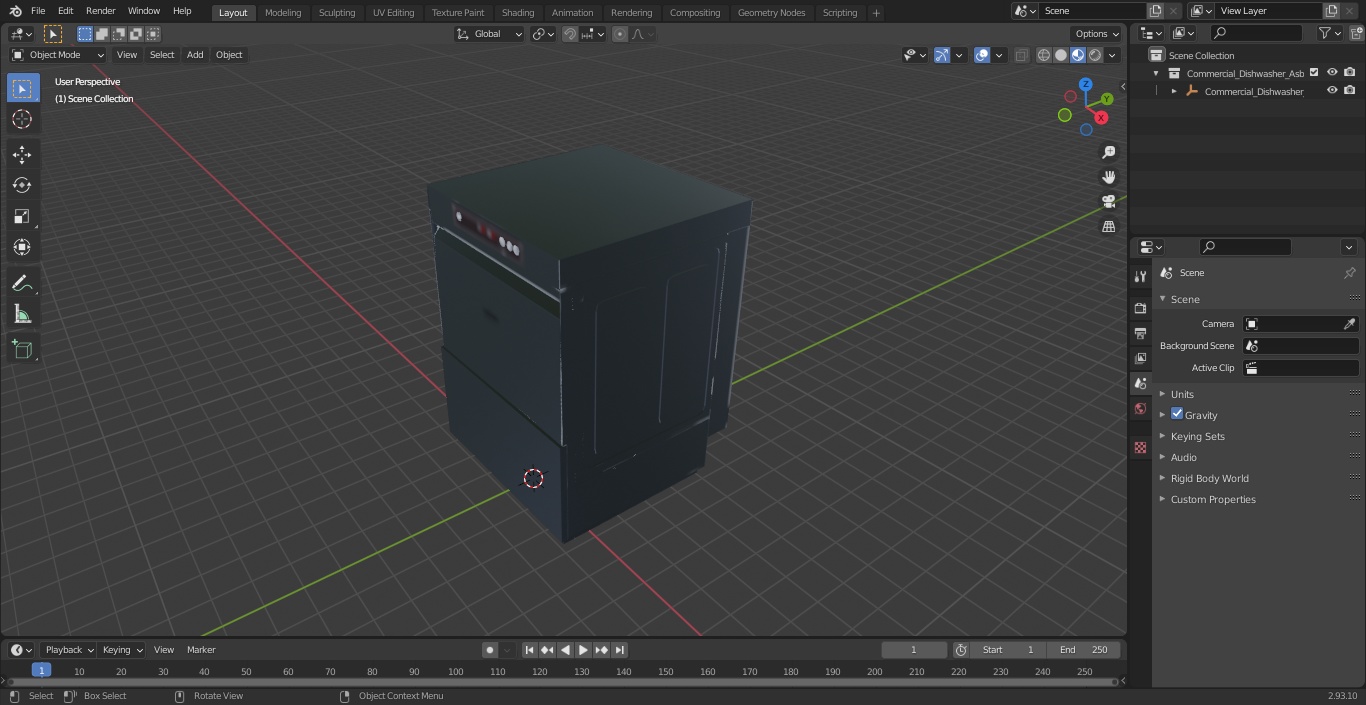Open the Playback dropdown in timeline
Viewport: 1366px width, 705px height.
(69, 650)
